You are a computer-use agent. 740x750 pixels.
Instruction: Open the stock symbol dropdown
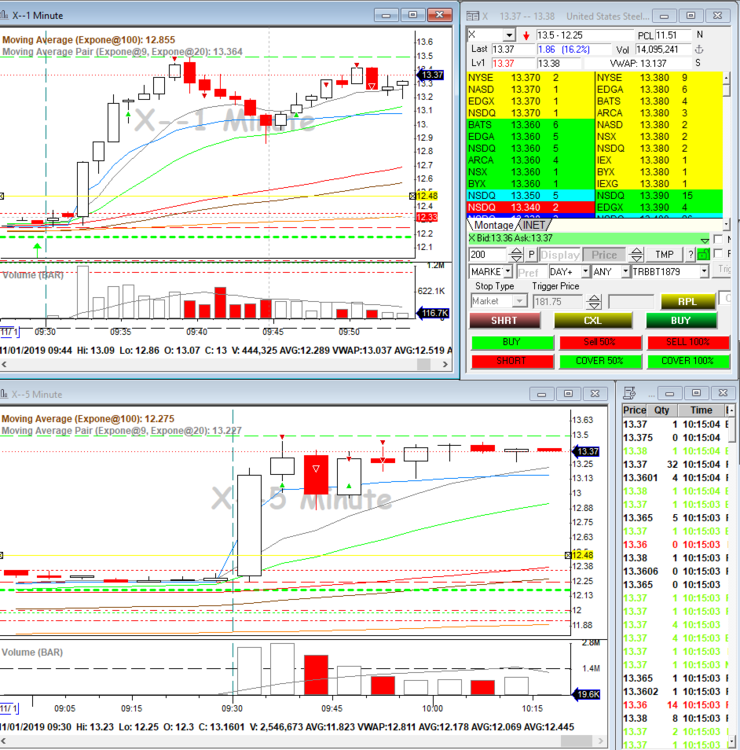[509, 34]
